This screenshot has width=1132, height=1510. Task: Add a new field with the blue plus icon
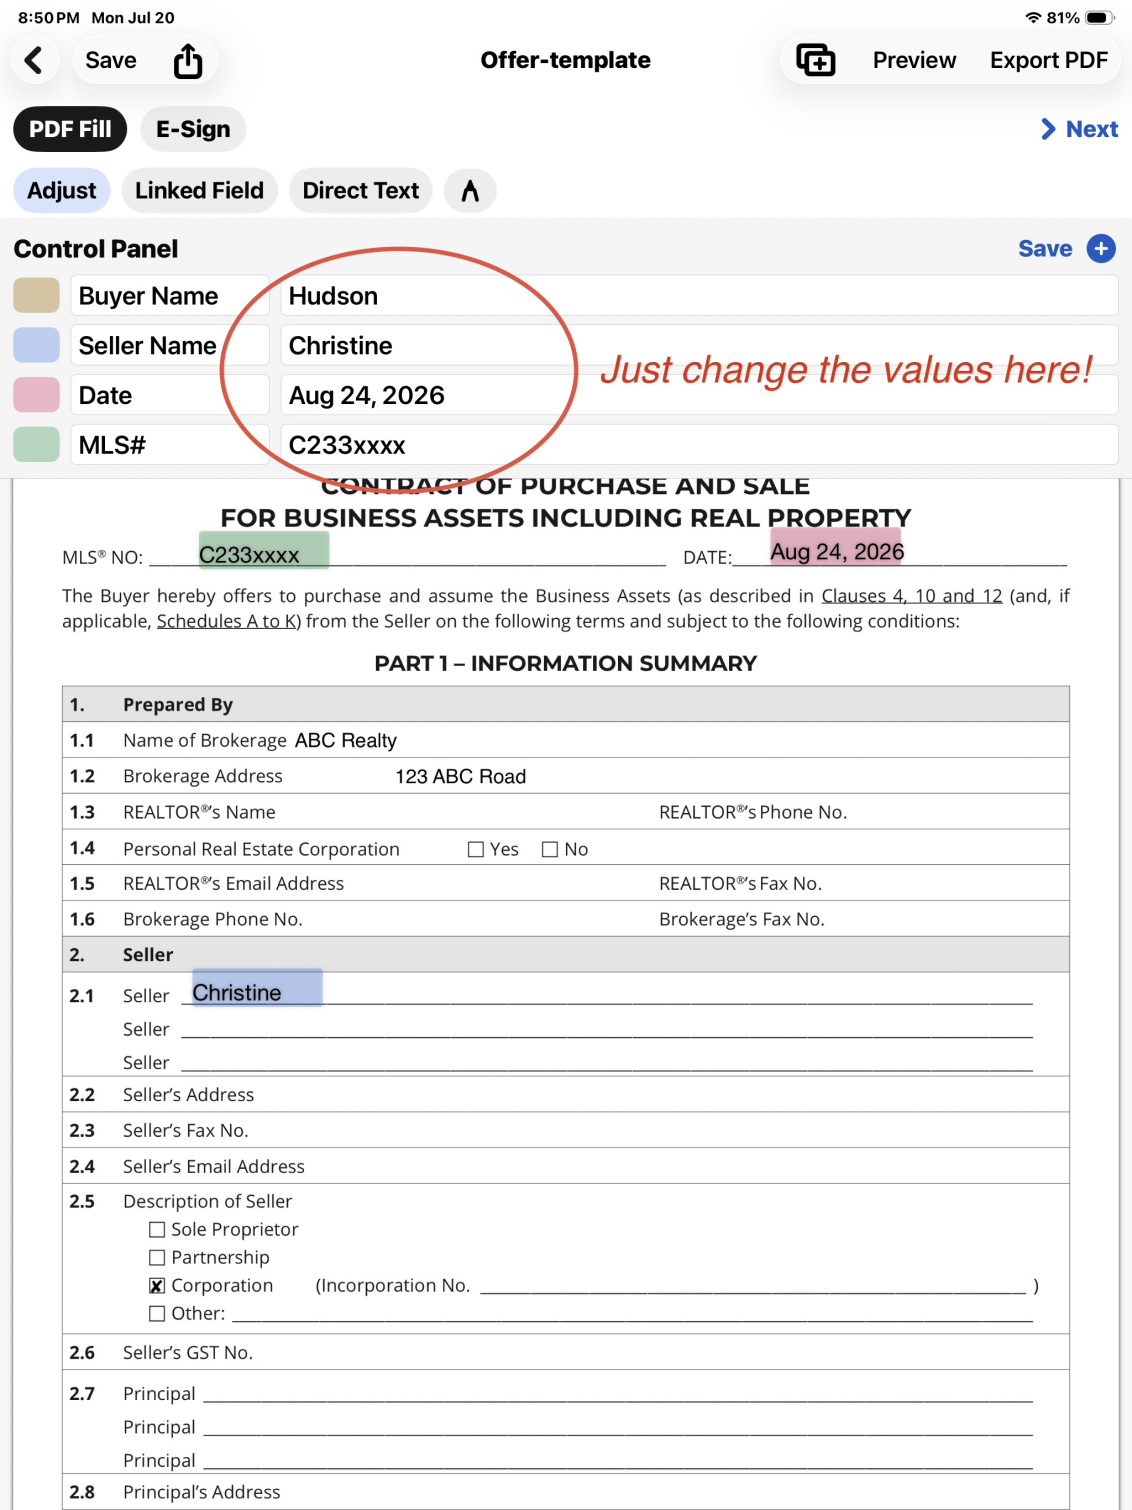pos(1101,248)
